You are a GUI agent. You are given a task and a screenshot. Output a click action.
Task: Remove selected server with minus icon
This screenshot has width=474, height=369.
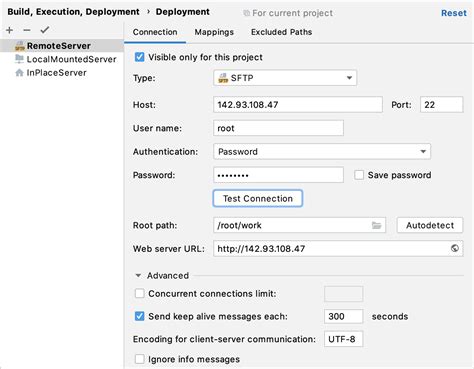coord(27,30)
